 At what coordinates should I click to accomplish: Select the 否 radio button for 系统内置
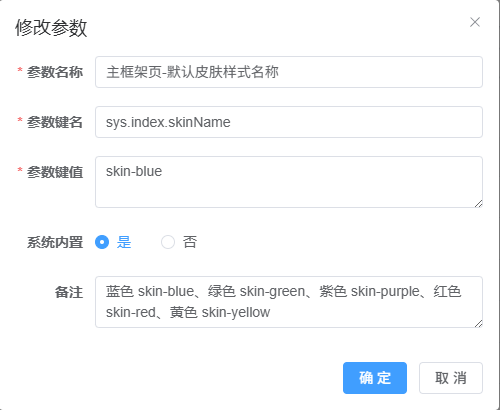(168, 242)
